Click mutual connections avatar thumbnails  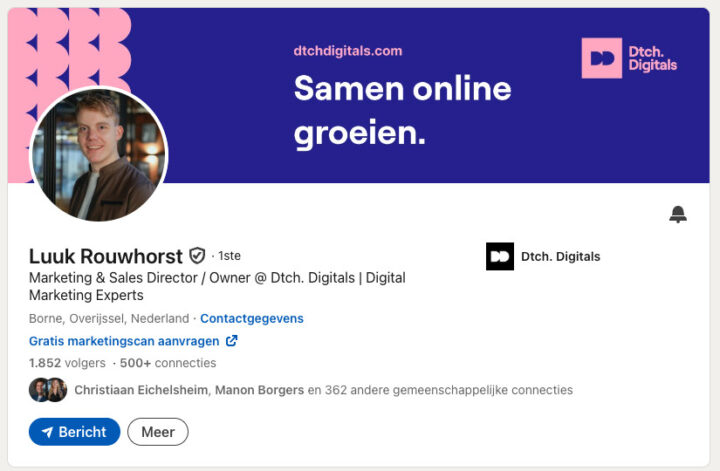tap(48, 390)
